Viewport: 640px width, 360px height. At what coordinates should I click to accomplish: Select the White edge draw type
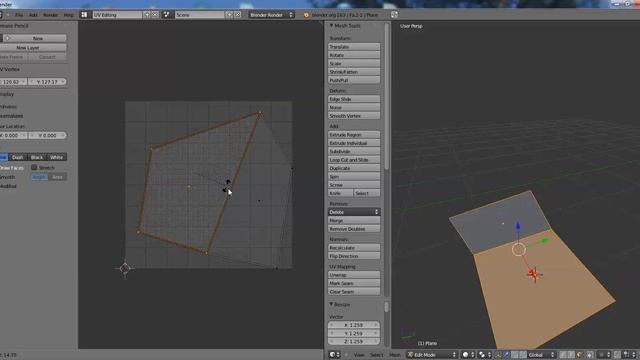[x=56, y=157]
